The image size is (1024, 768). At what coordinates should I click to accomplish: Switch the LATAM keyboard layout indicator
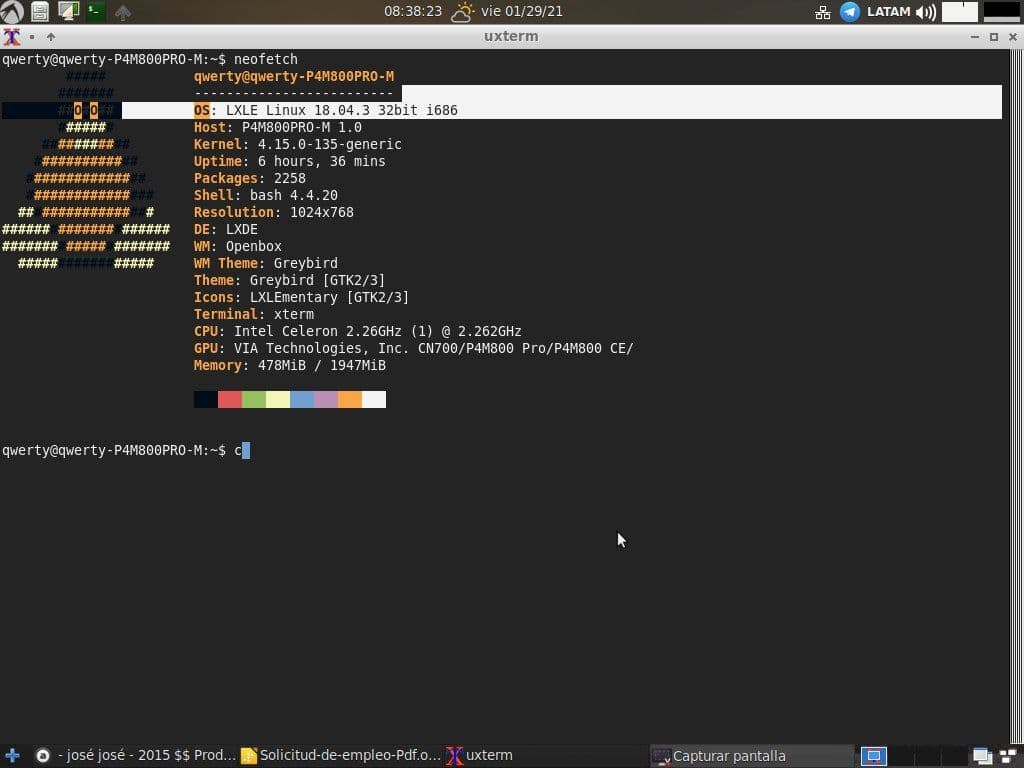tap(887, 12)
